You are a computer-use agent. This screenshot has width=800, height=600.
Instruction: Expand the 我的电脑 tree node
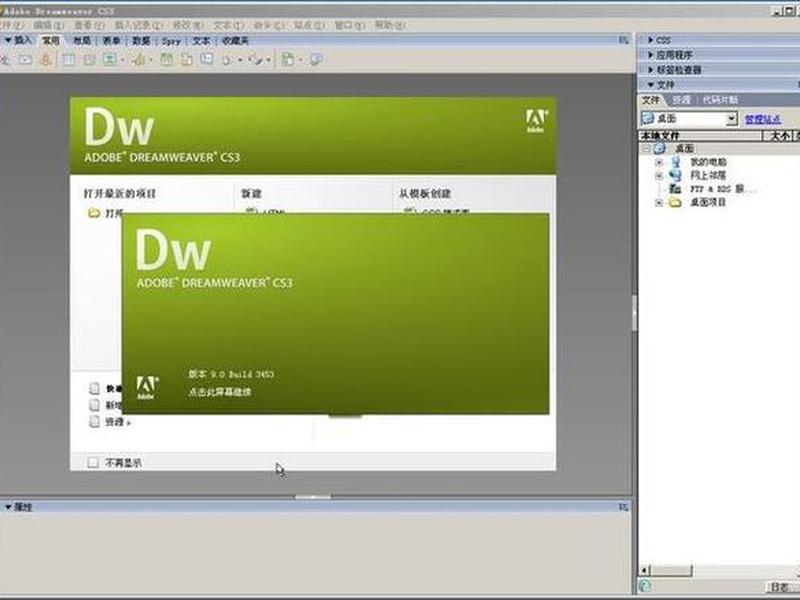pyautogui.click(x=659, y=162)
